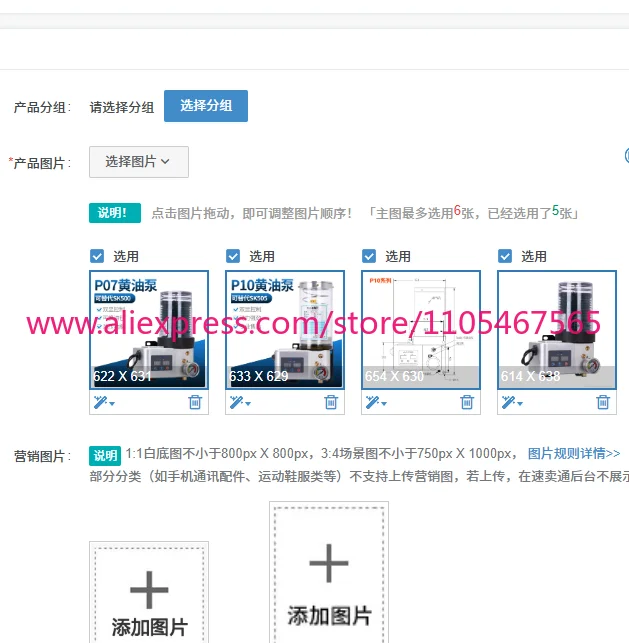Uncheck 选用 checkbox above P10黄油泵 image

[233, 256]
